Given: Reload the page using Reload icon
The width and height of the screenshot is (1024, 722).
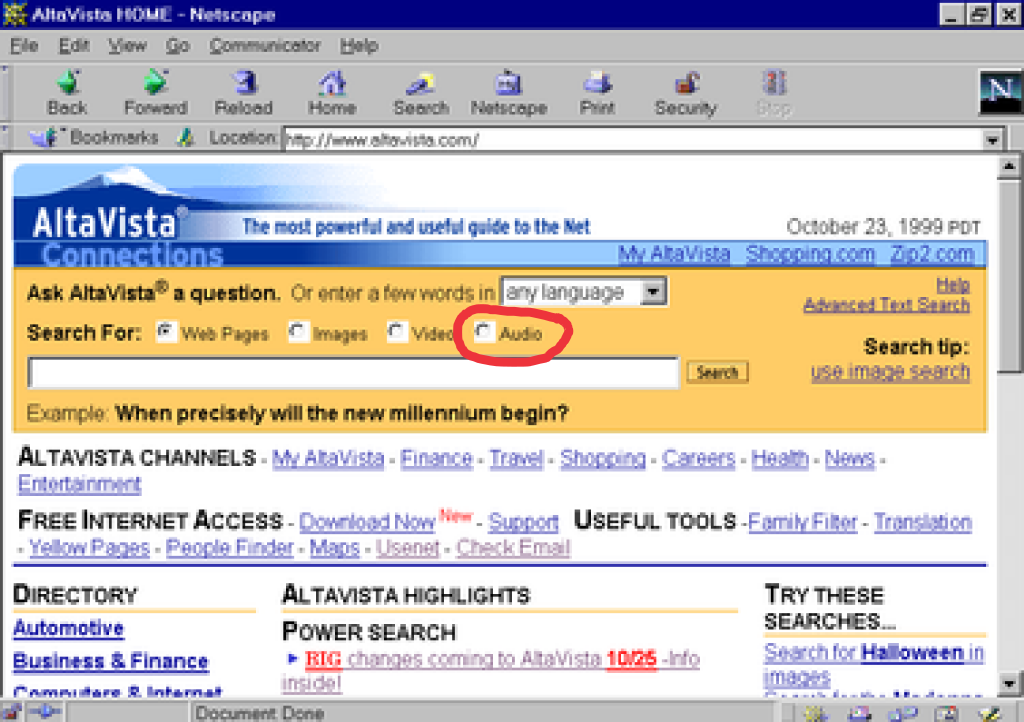Looking at the screenshot, I should pyautogui.click(x=244, y=93).
